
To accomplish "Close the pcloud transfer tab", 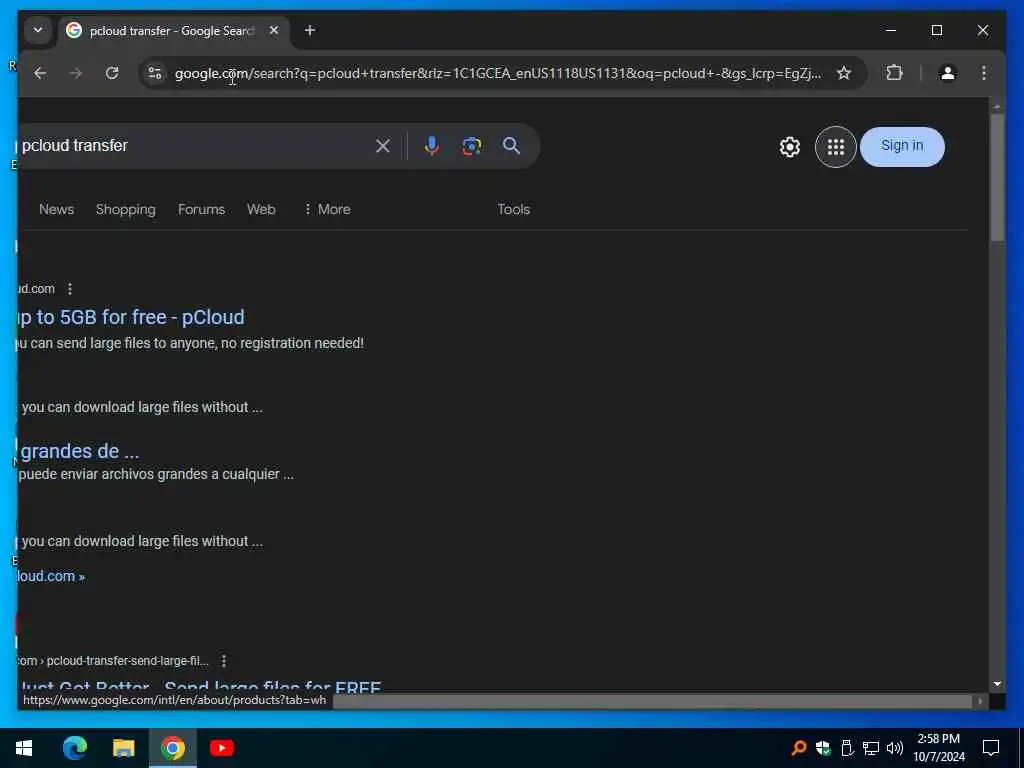I will [274, 30].
